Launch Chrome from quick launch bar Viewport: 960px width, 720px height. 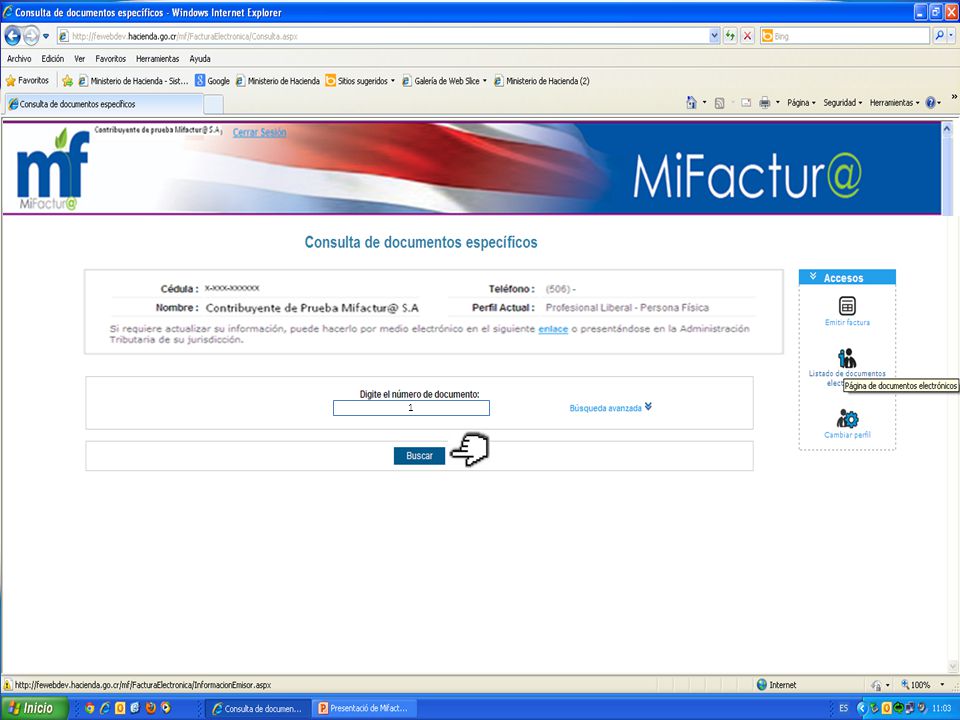click(90, 708)
